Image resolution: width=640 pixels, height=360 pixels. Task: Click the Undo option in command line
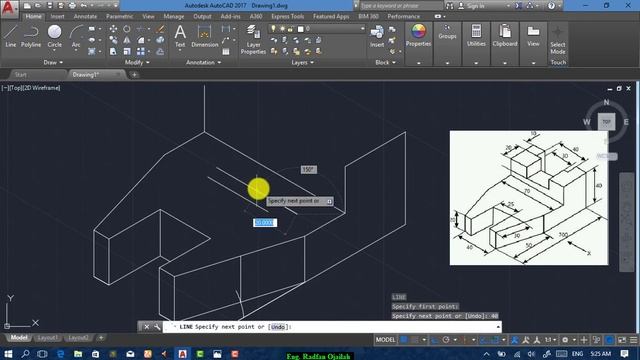278,327
